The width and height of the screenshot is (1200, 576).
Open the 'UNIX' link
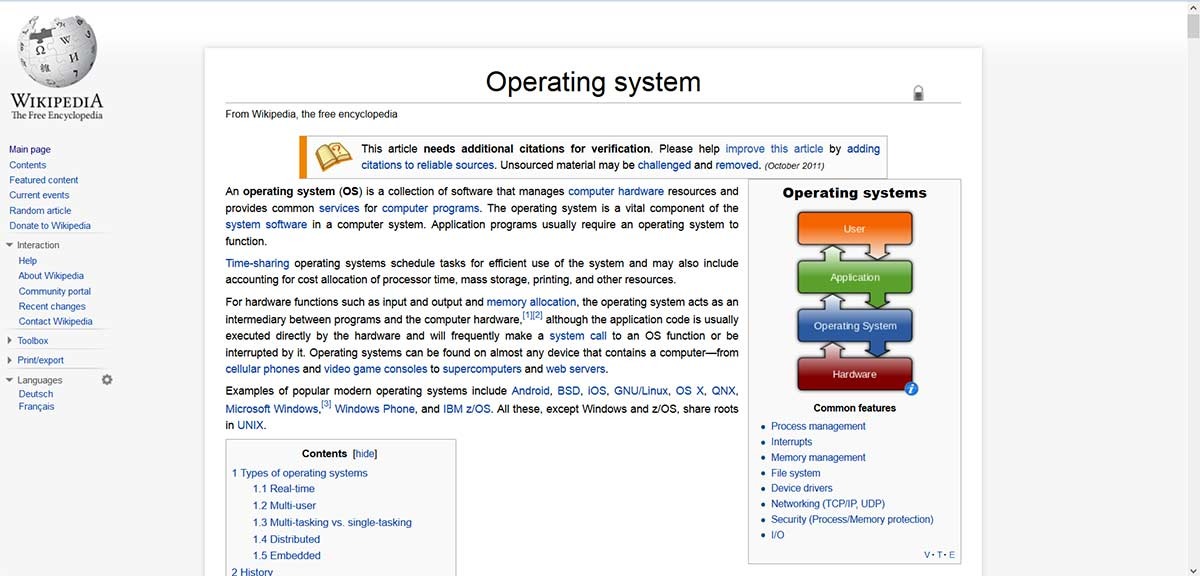pyautogui.click(x=251, y=425)
